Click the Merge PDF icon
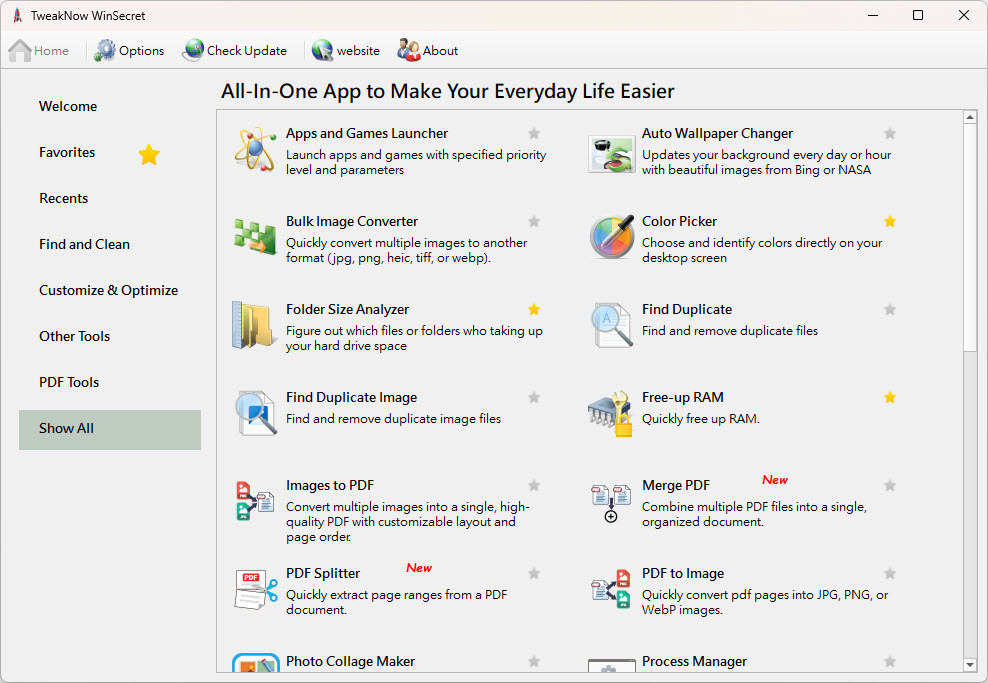This screenshot has width=988, height=683. [x=611, y=502]
